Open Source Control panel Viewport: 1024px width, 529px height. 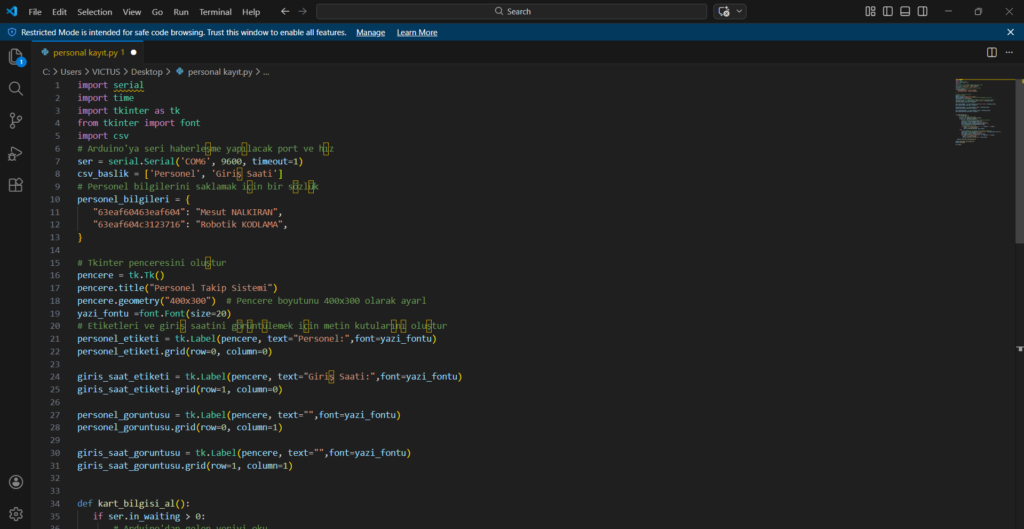(x=15, y=121)
